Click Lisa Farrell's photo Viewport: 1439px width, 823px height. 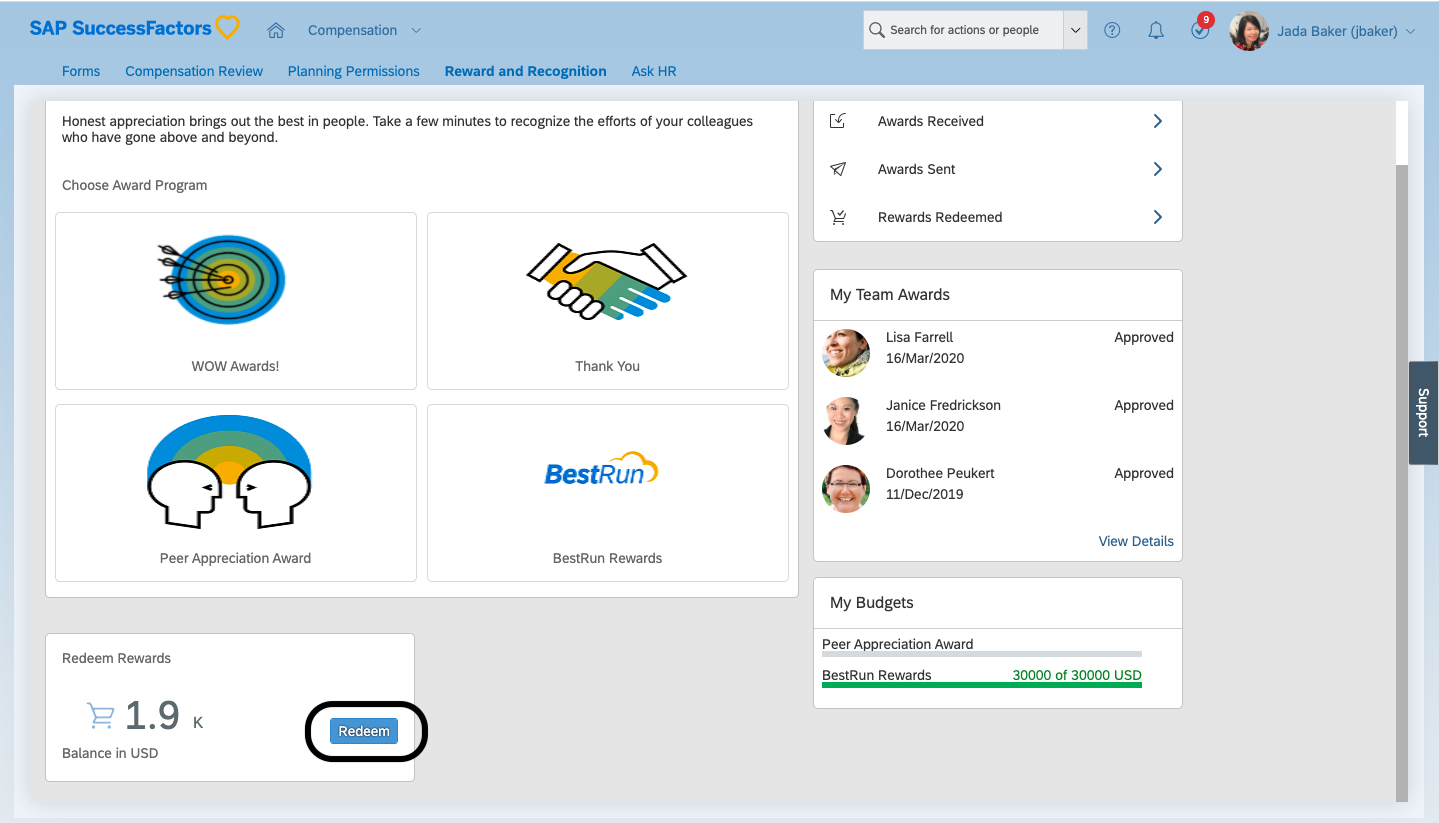(x=846, y=353)
